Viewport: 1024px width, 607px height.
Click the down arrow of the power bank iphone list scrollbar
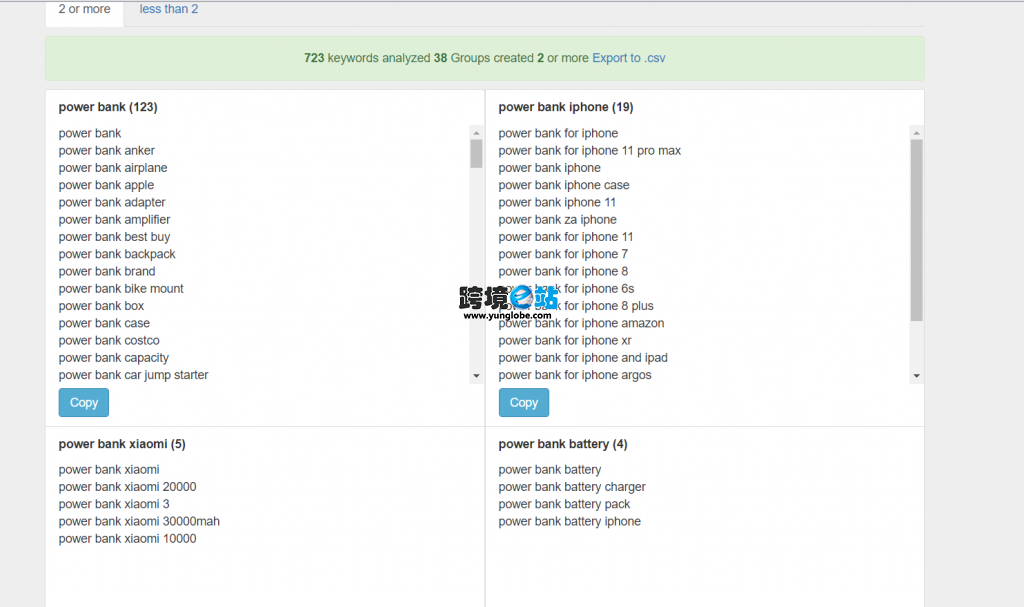tap(916, 376)
